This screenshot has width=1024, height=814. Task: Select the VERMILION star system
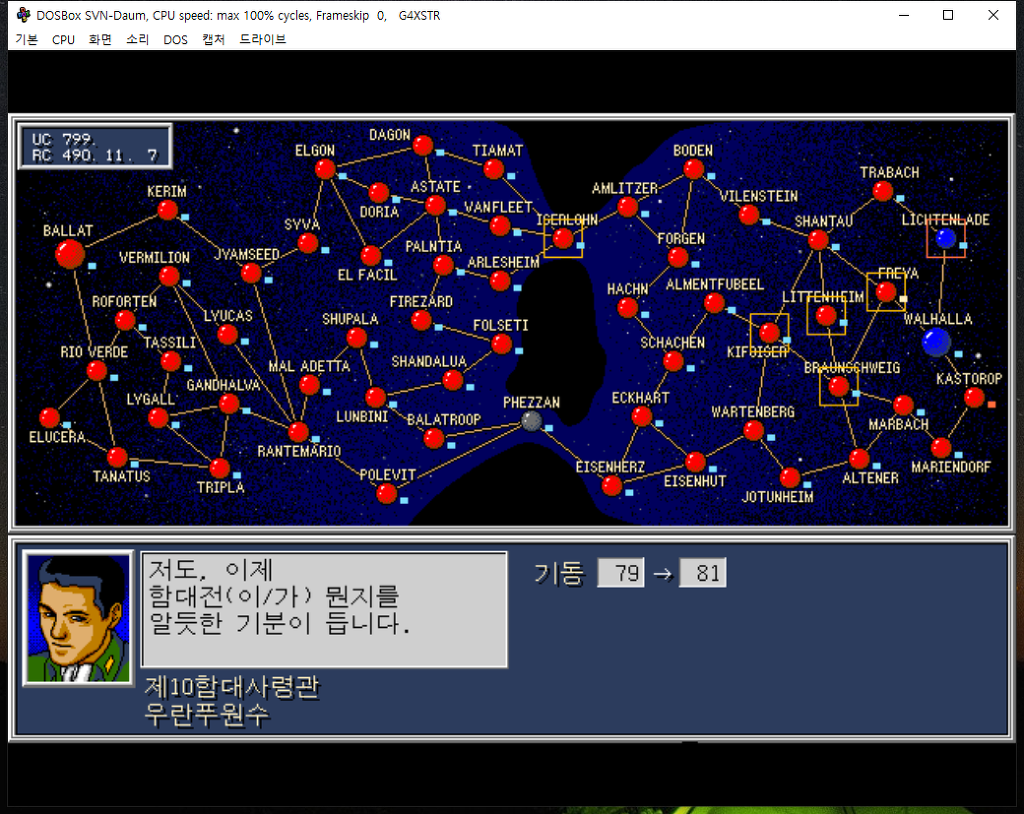[x=169, y=276]
